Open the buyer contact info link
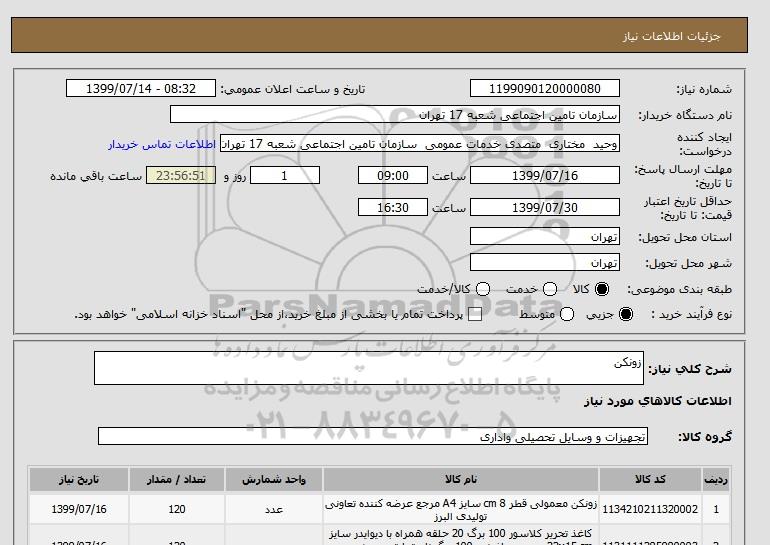Image resolution: width=770 pixels, height=545 pixels. click(x=162, y=144)
